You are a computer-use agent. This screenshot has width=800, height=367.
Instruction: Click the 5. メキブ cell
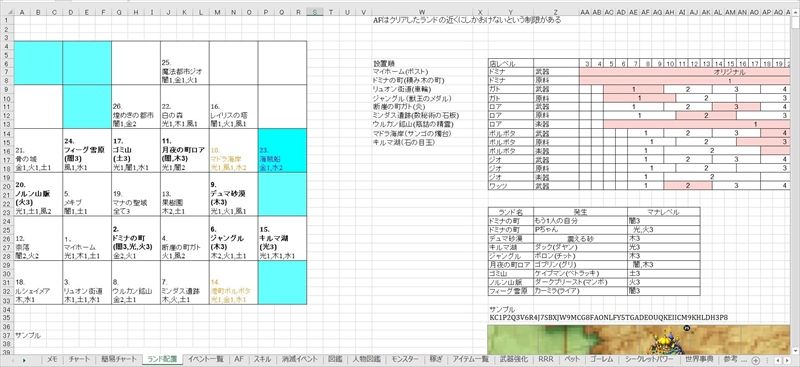87,194
